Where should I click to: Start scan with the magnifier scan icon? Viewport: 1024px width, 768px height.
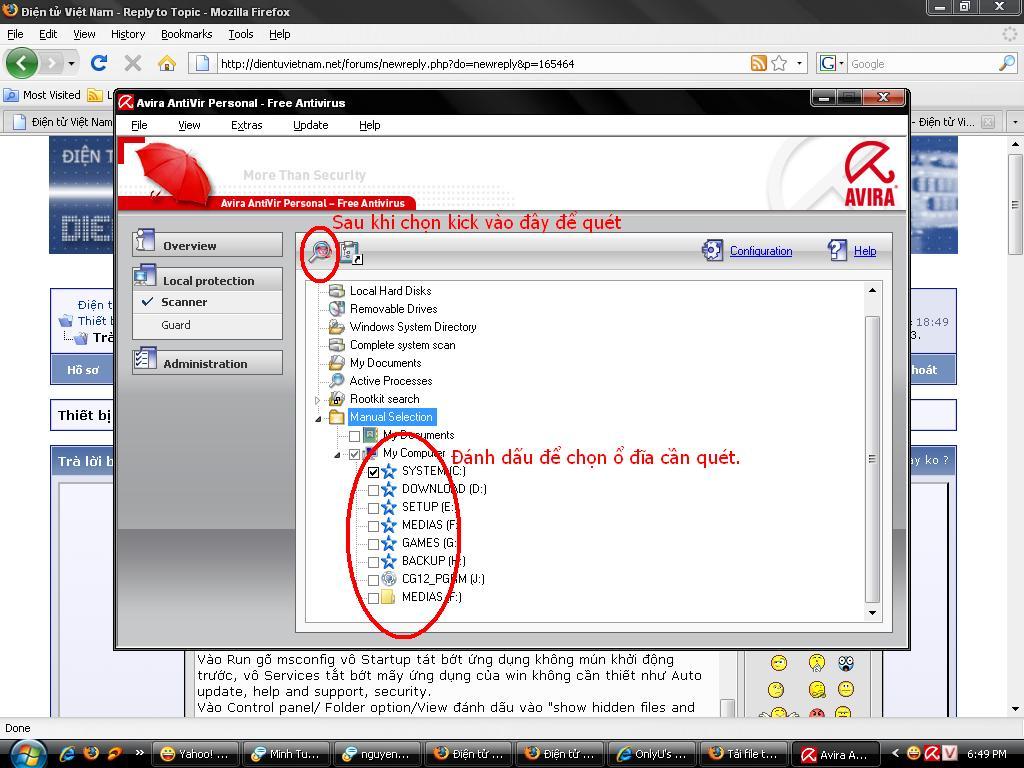point(321,251)
